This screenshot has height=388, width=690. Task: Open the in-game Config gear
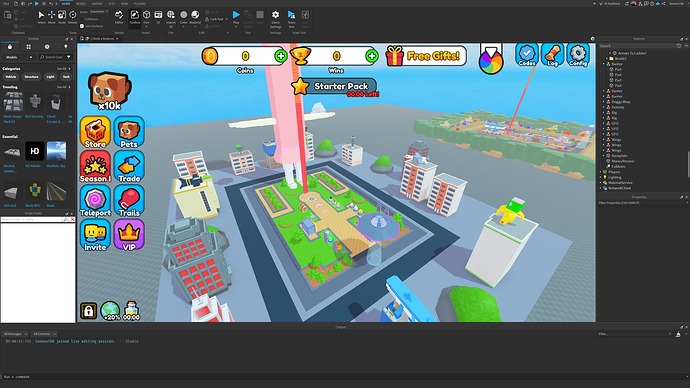(578, 55)
